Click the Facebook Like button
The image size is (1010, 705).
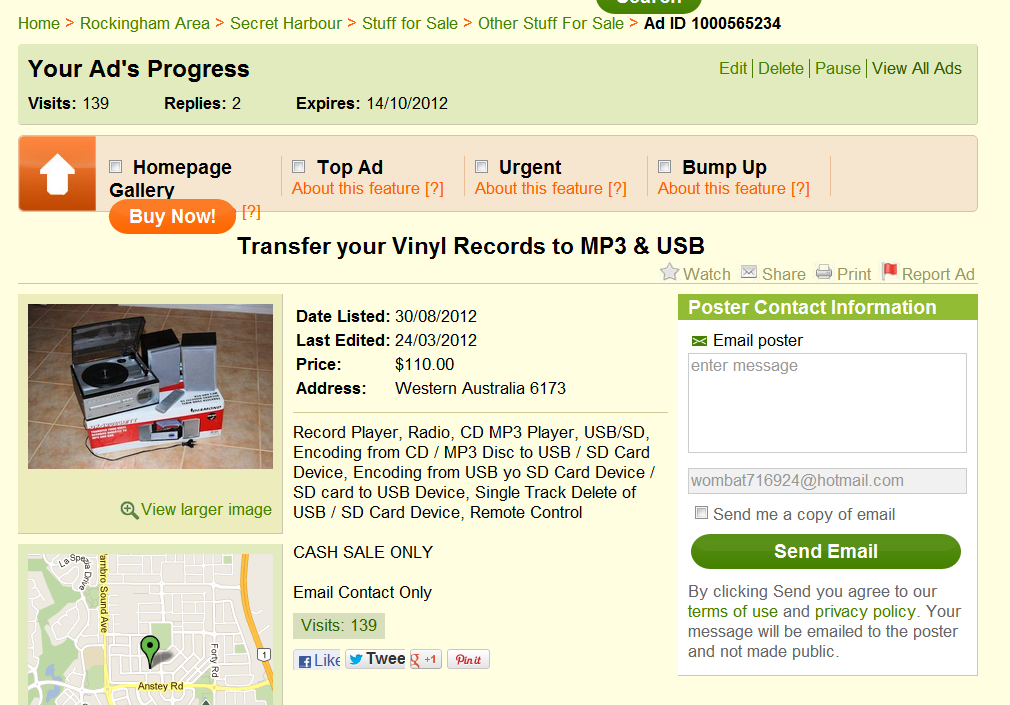click(317, 660)
